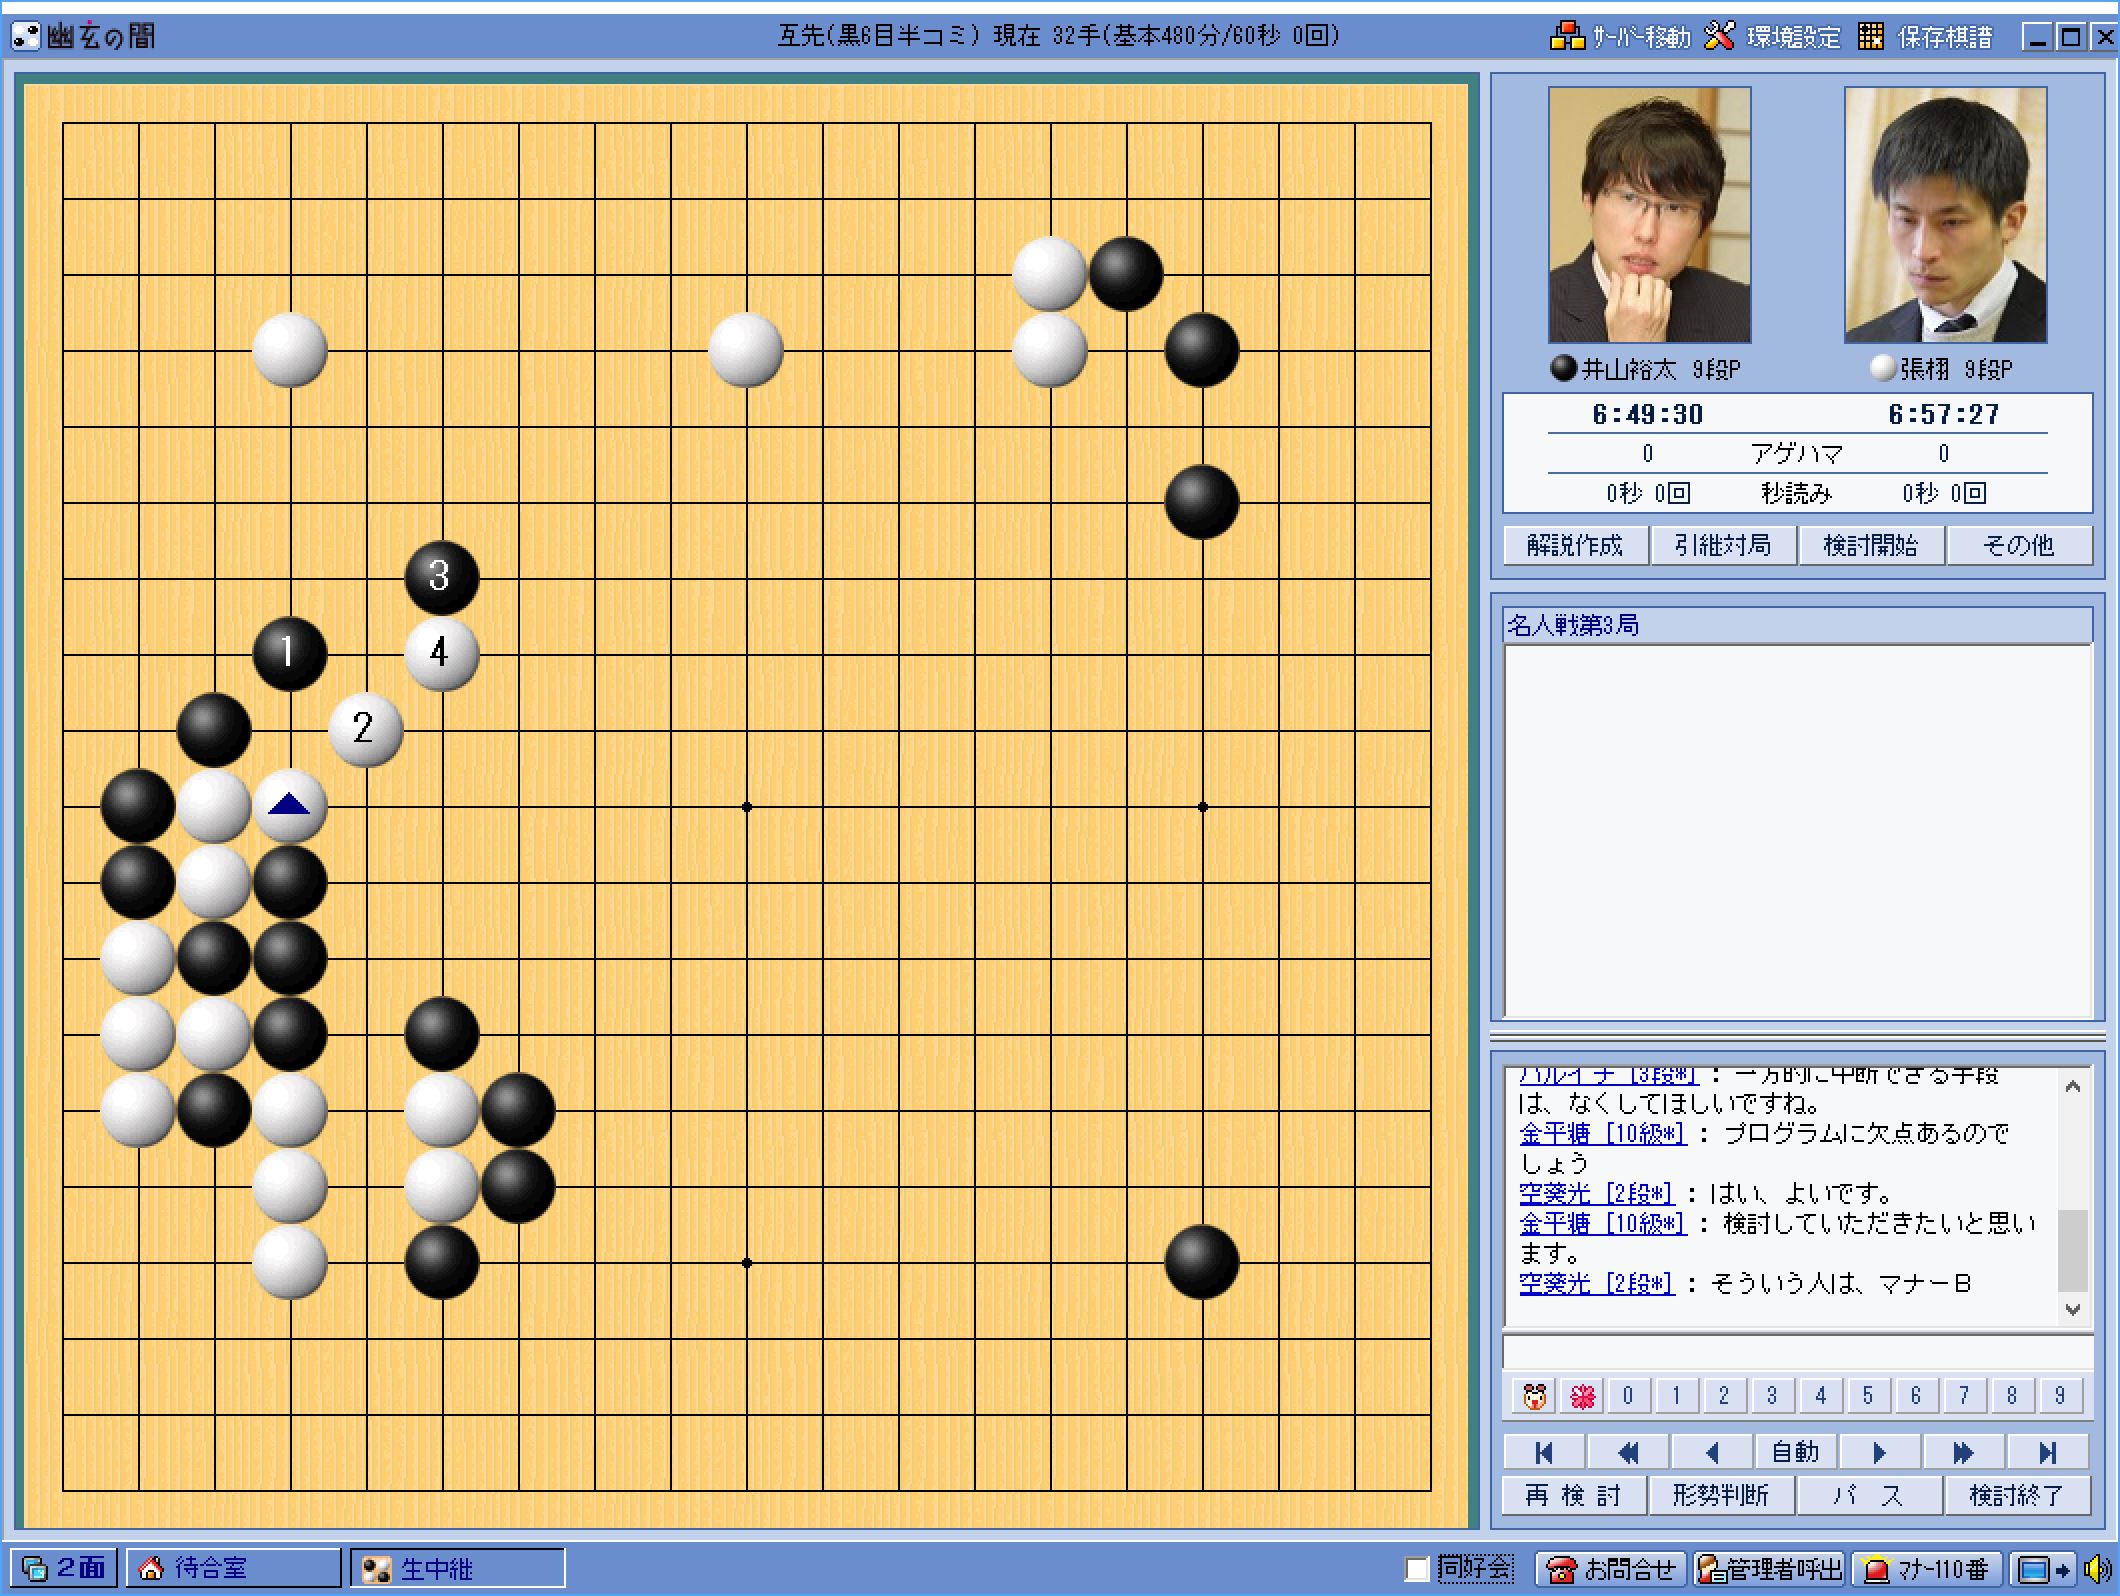
Task: Toggle 自動 auto-play button
Action: coord(1795,1452)
